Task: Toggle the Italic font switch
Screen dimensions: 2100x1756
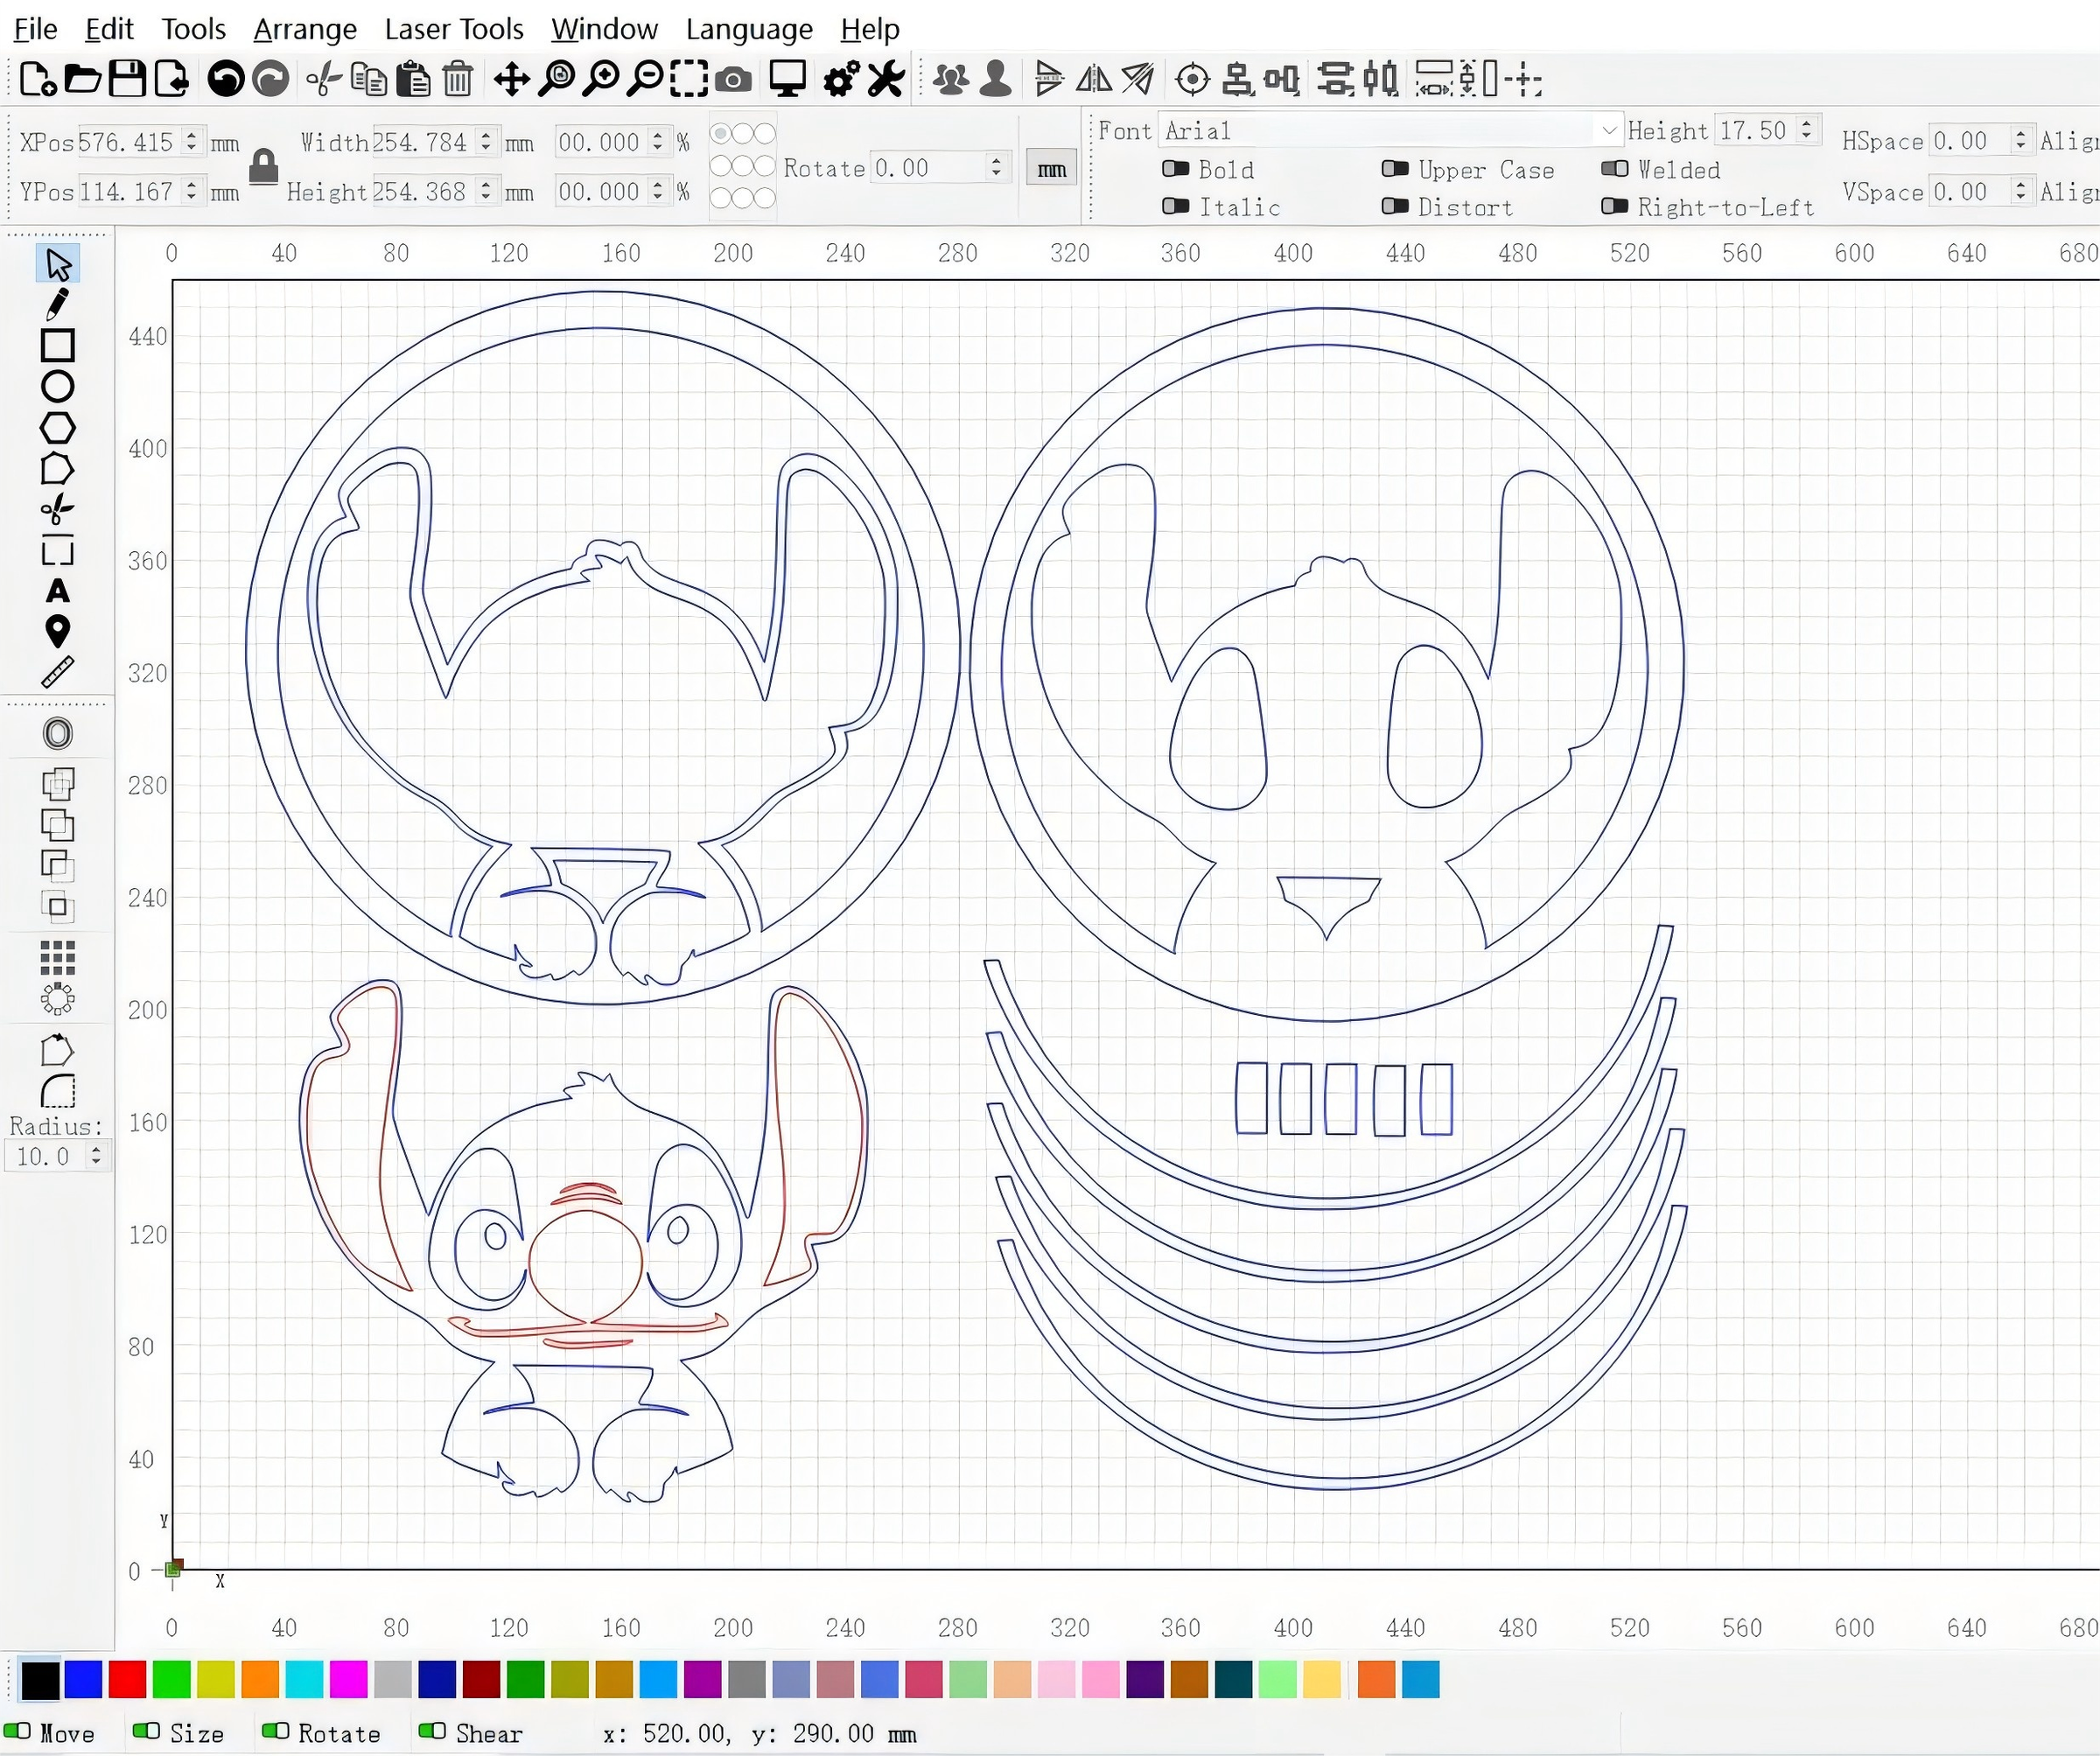Action: tap(1175, 206)
